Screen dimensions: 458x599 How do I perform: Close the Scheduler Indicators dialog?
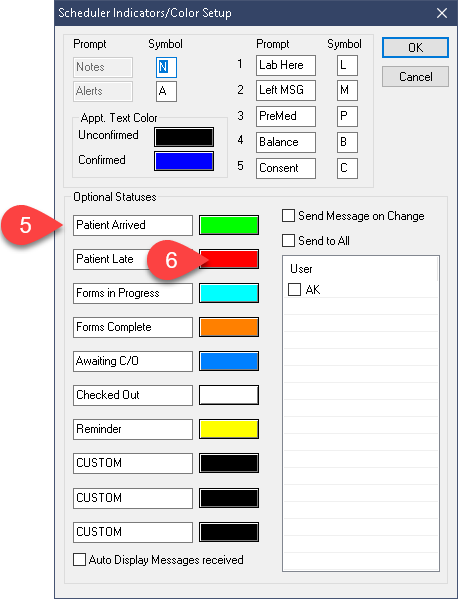tap(442, 13)
